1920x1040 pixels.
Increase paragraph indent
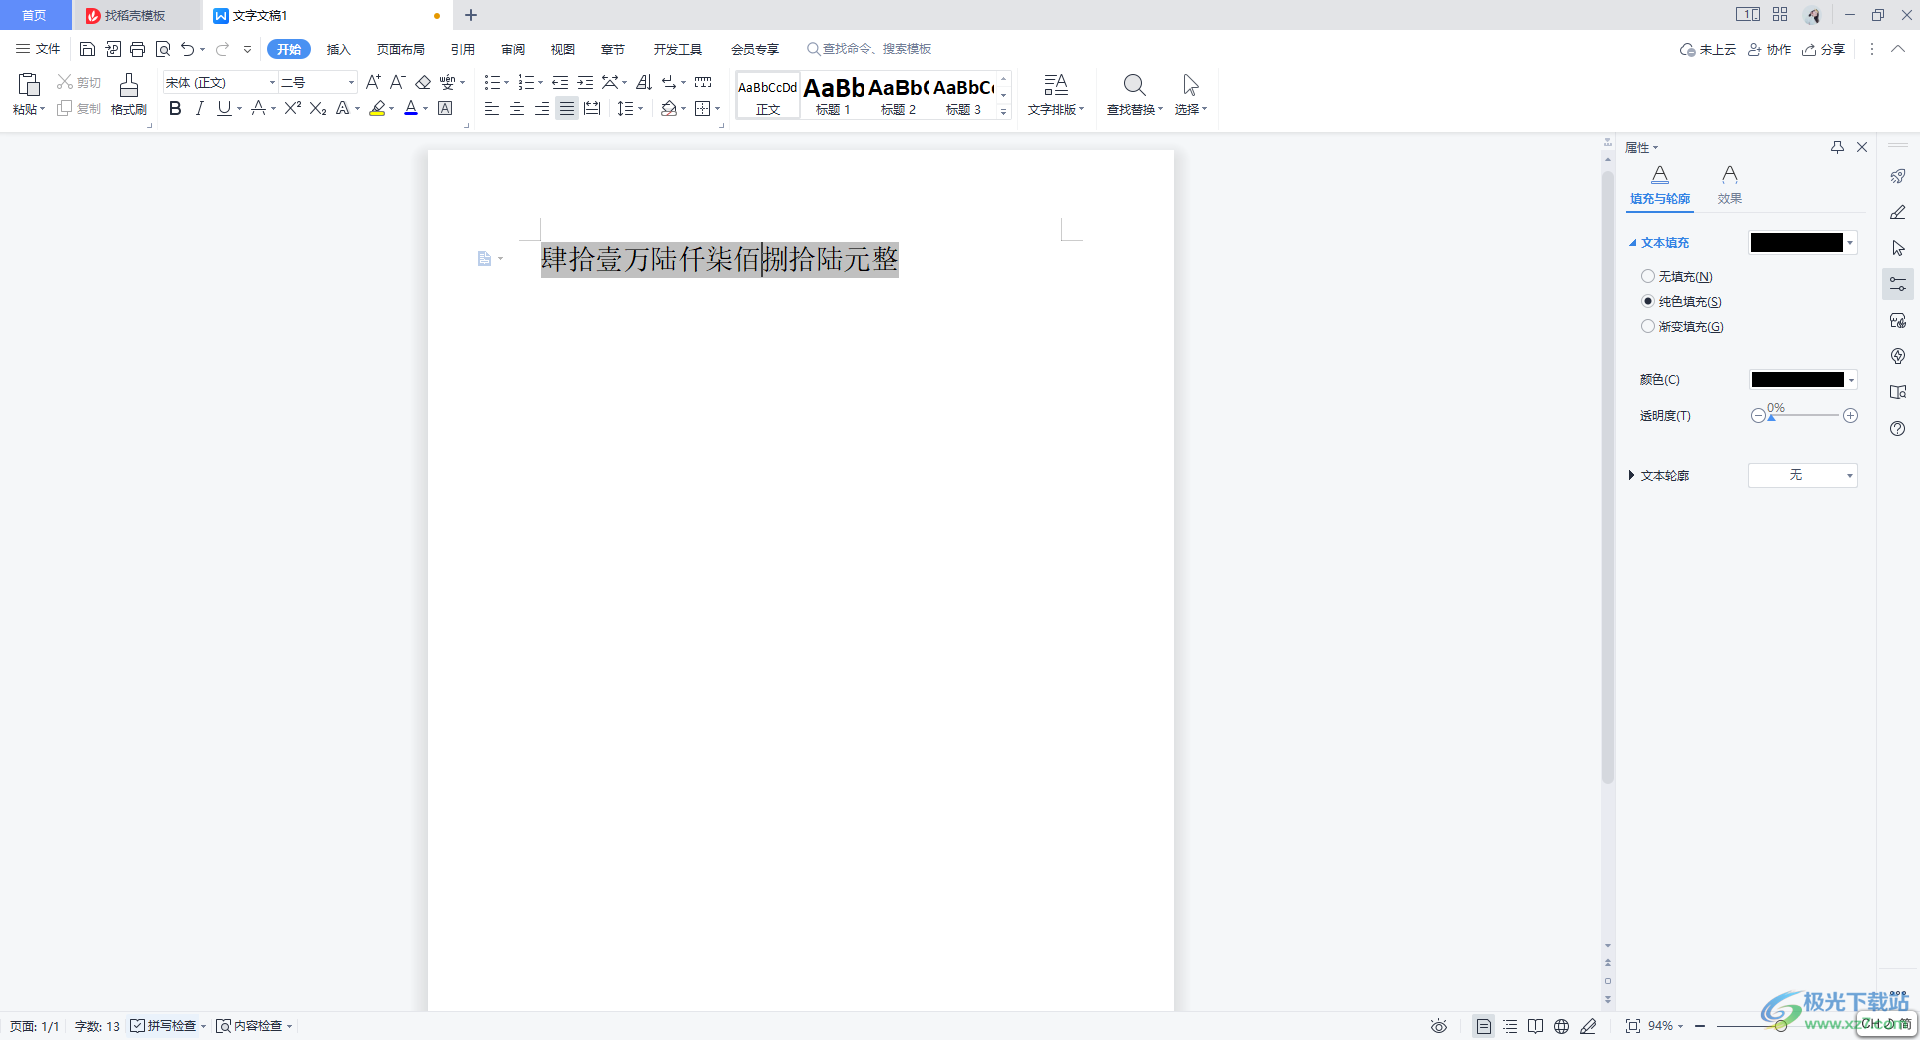585,82
